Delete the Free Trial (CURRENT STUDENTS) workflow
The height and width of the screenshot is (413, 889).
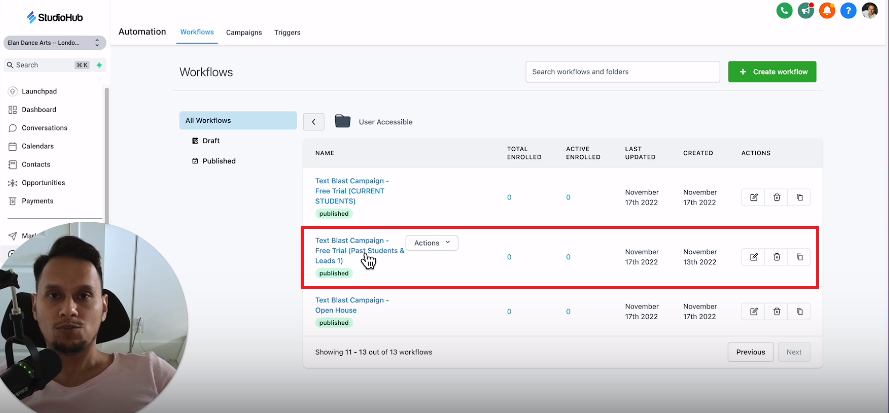click(x=776, y=197)
